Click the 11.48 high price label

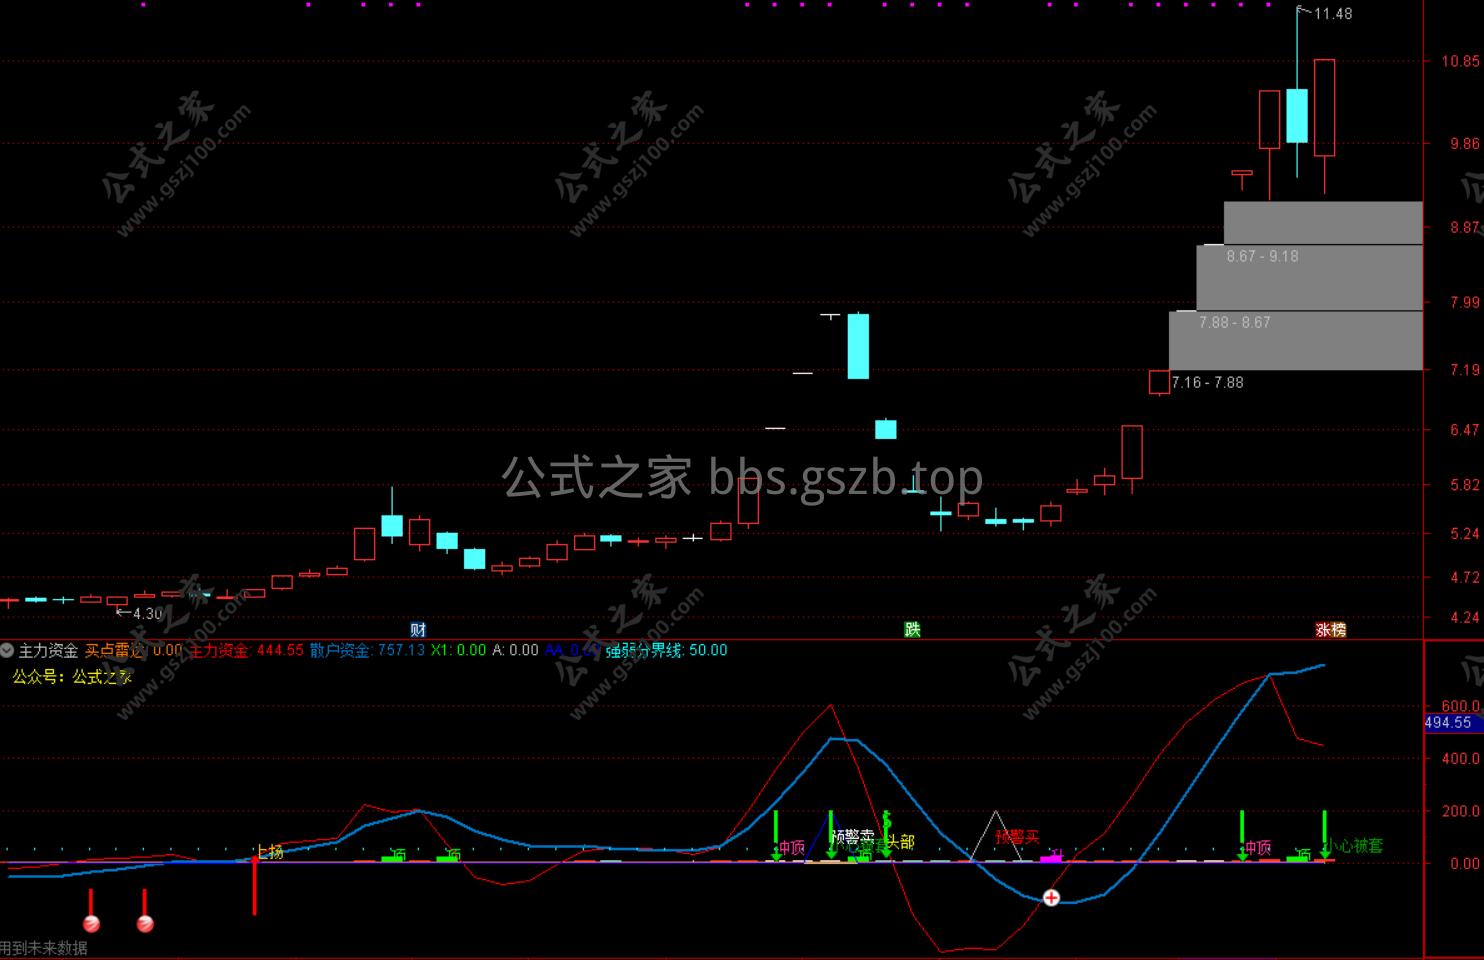click(x=1333, y=14)
